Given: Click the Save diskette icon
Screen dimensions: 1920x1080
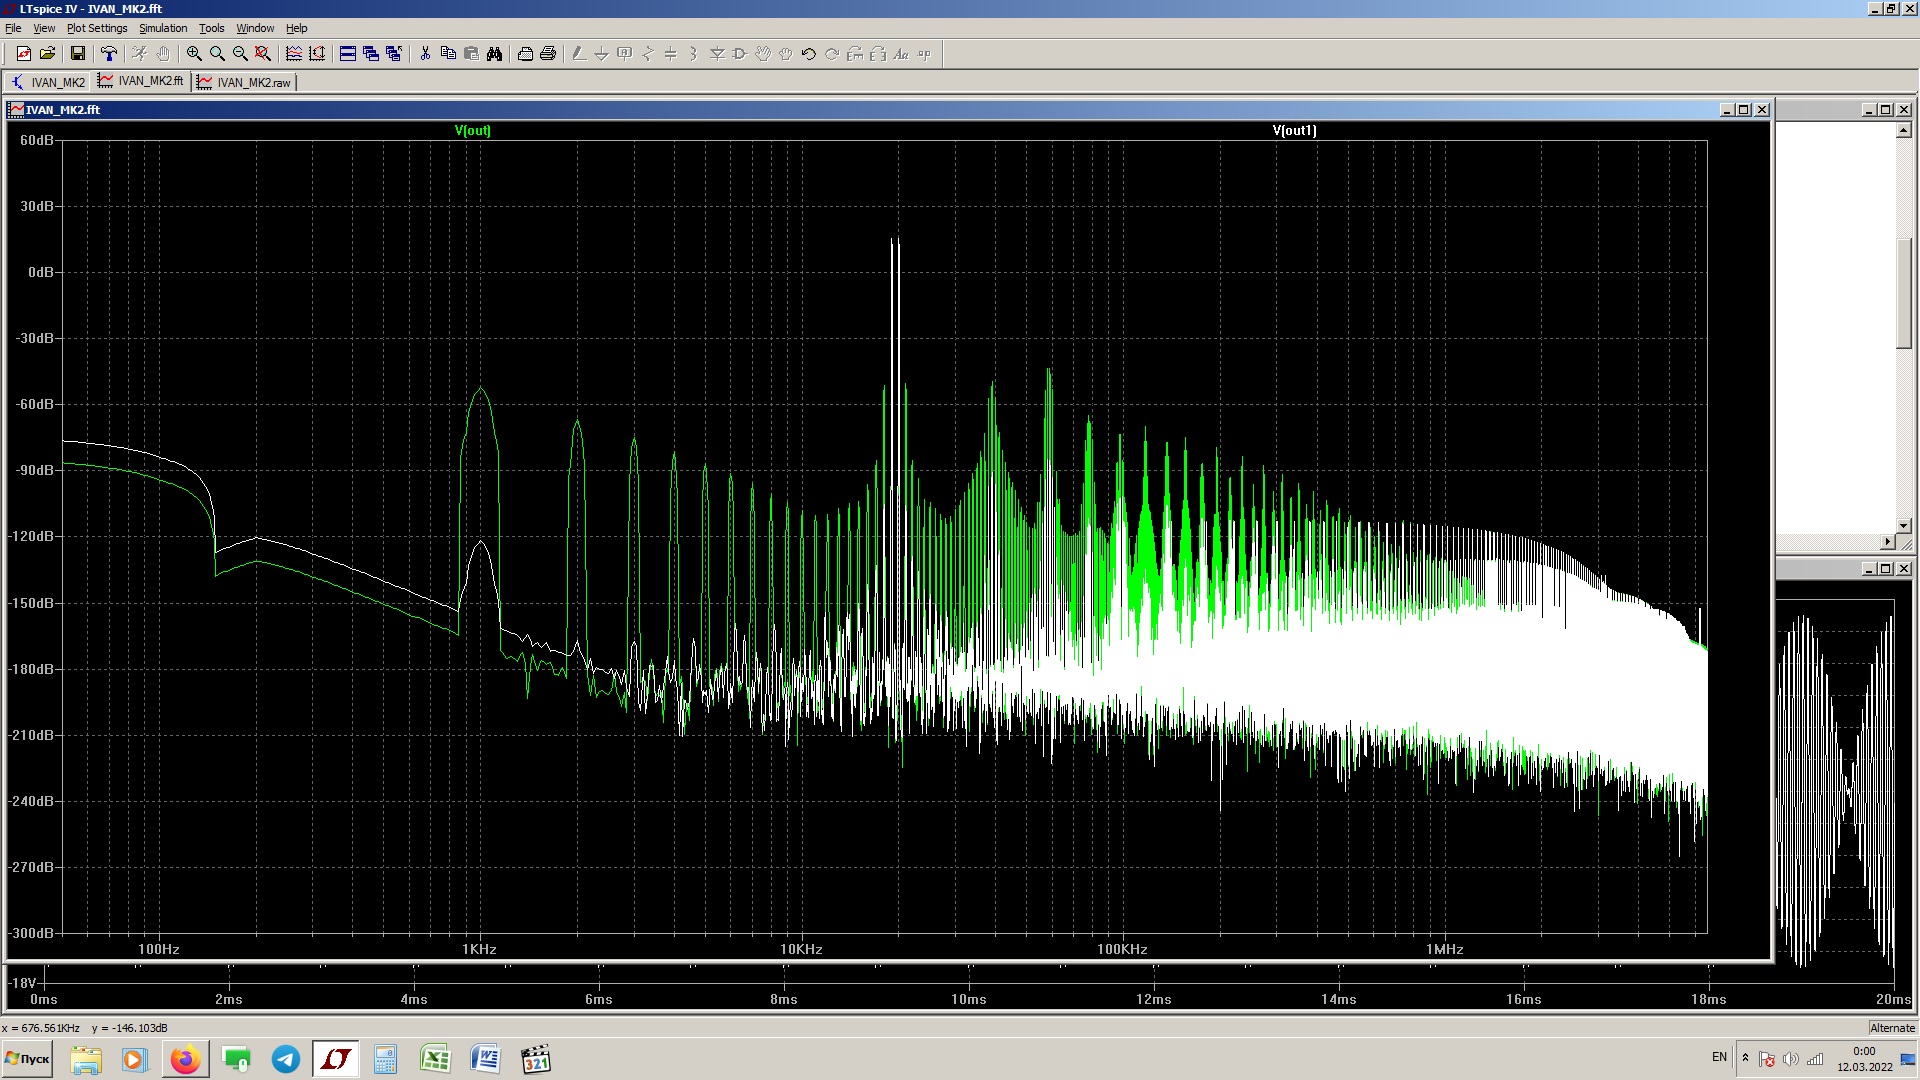Looking at the screenshot, I should [77, 54].
